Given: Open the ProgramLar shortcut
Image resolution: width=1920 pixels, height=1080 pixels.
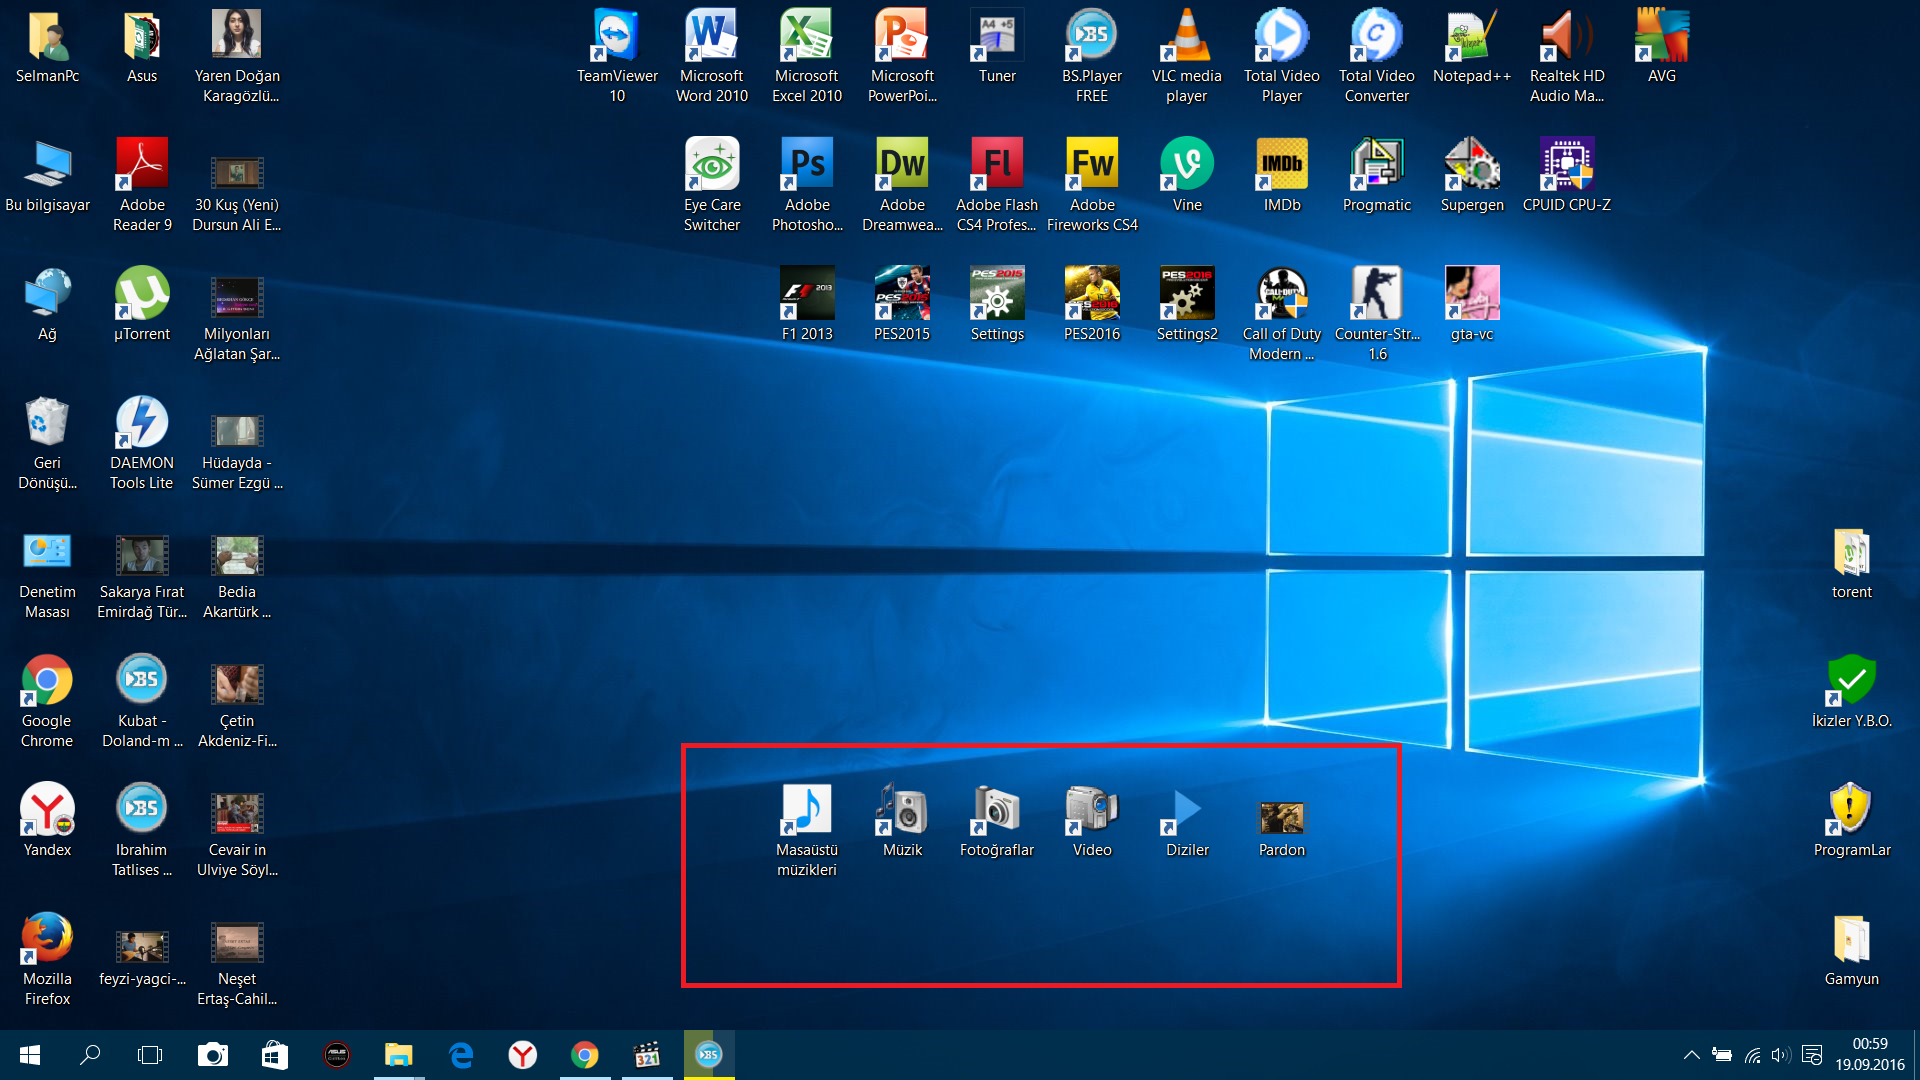Looking at the screenshot, I should [x=1852, y=820].
